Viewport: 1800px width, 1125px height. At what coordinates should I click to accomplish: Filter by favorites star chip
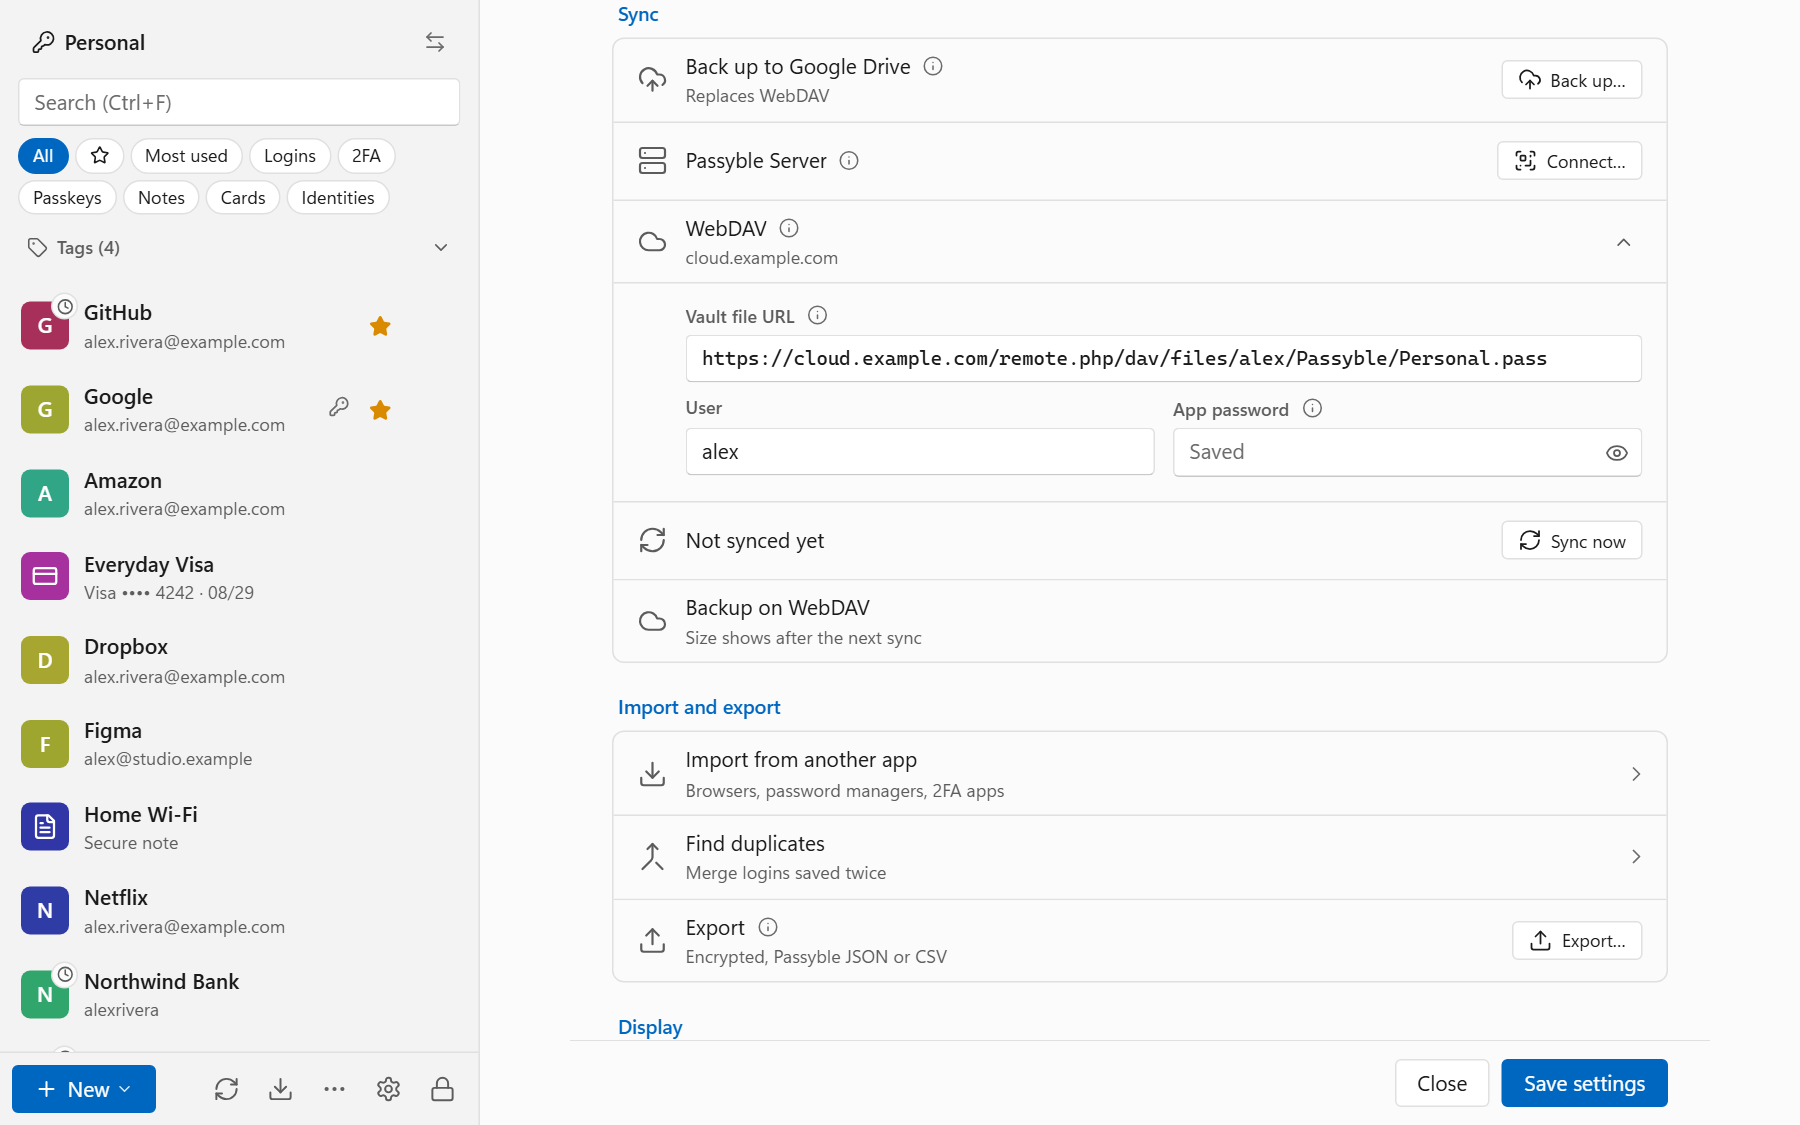[x=100, y=156]
